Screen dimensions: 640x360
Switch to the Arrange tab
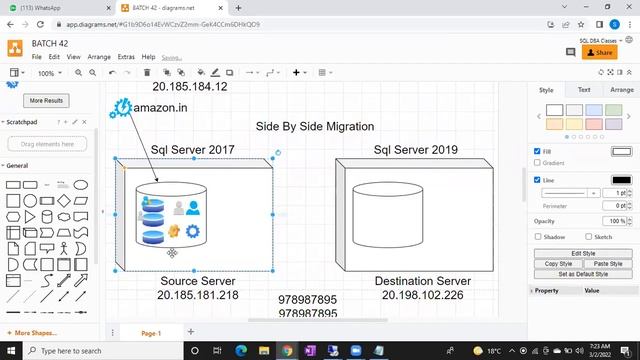pos(622,89)
